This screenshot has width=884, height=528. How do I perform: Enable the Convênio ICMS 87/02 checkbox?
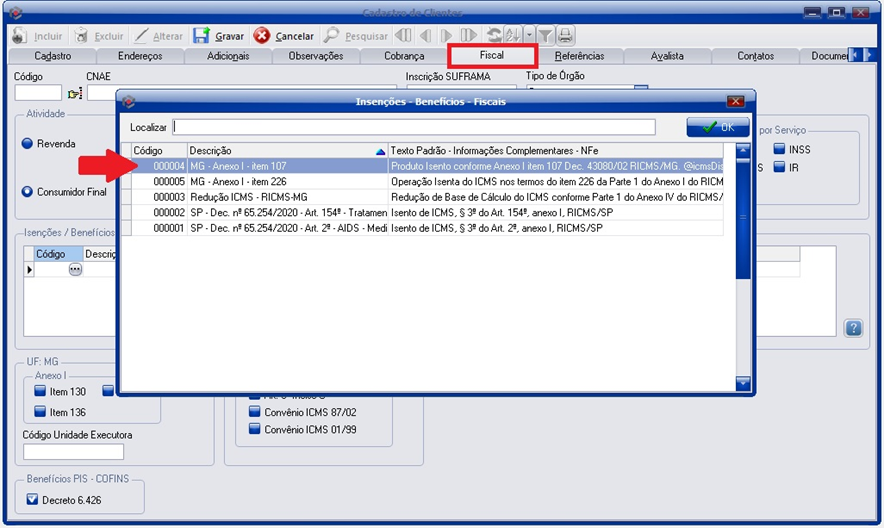255,412
